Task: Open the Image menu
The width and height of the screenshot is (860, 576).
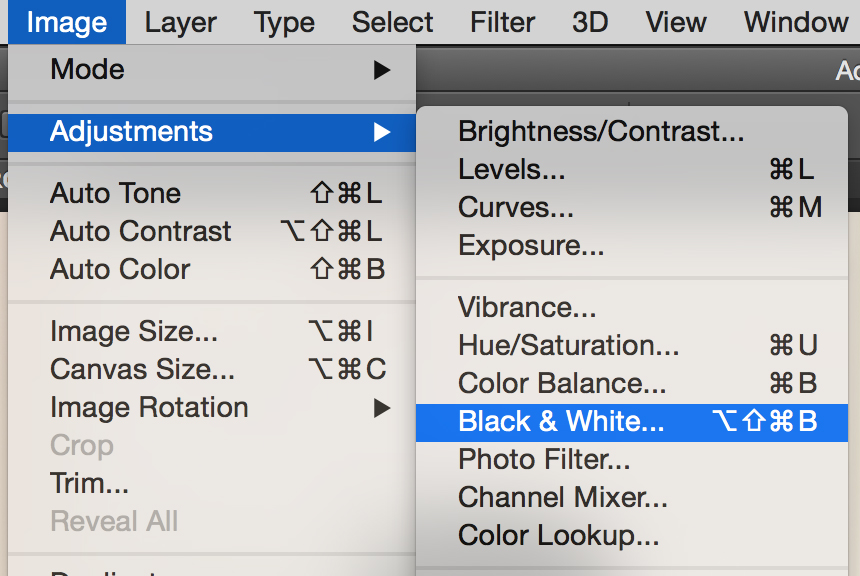Action: click(67, 22)
